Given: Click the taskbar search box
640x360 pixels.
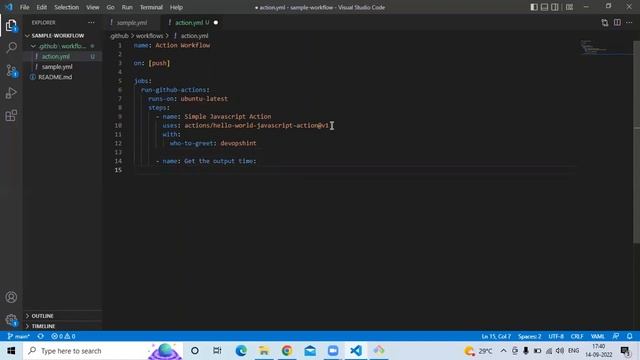Looking at the screenshot, I should 102,351.
